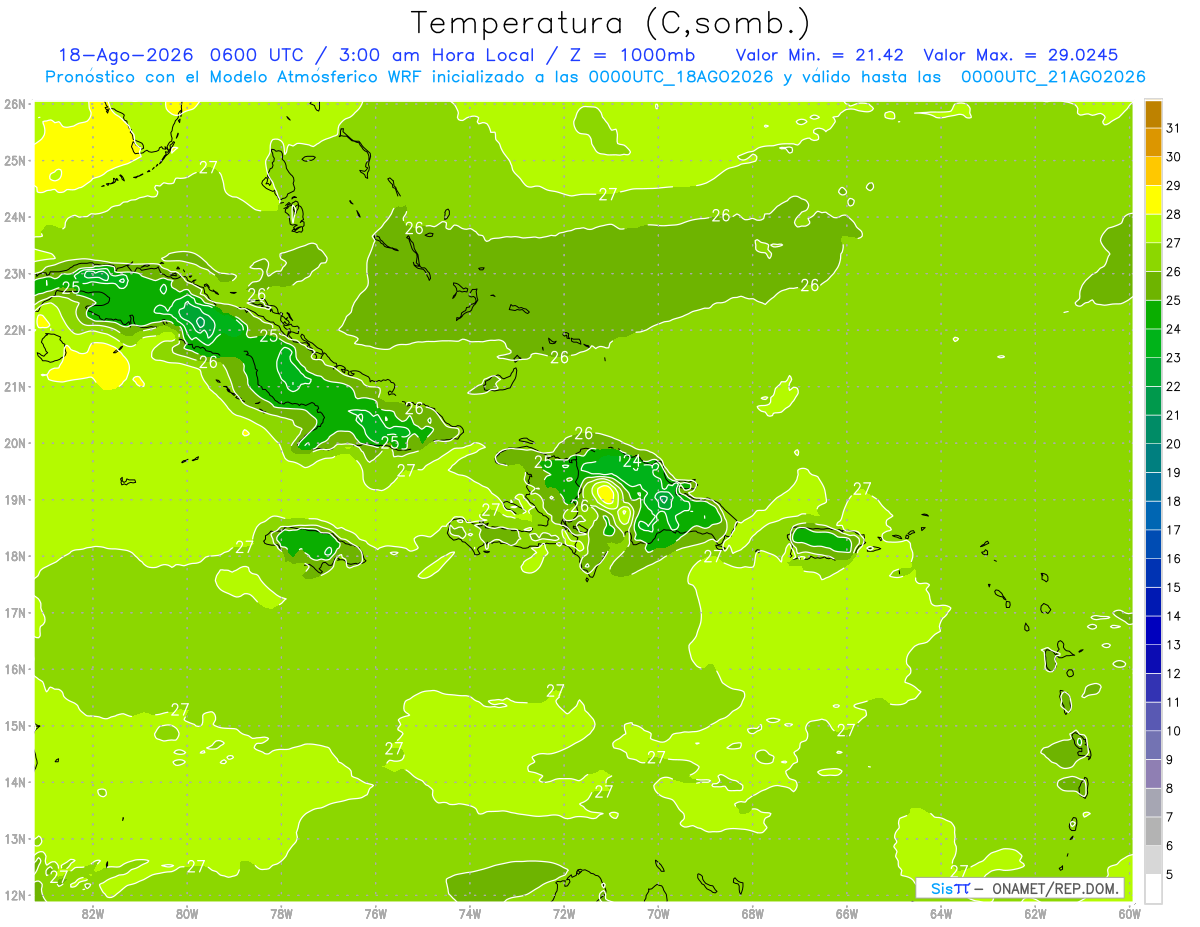Click the 76W longitude axis label
This screenshot has width=1200, height=927.
(x=376, y=913)
